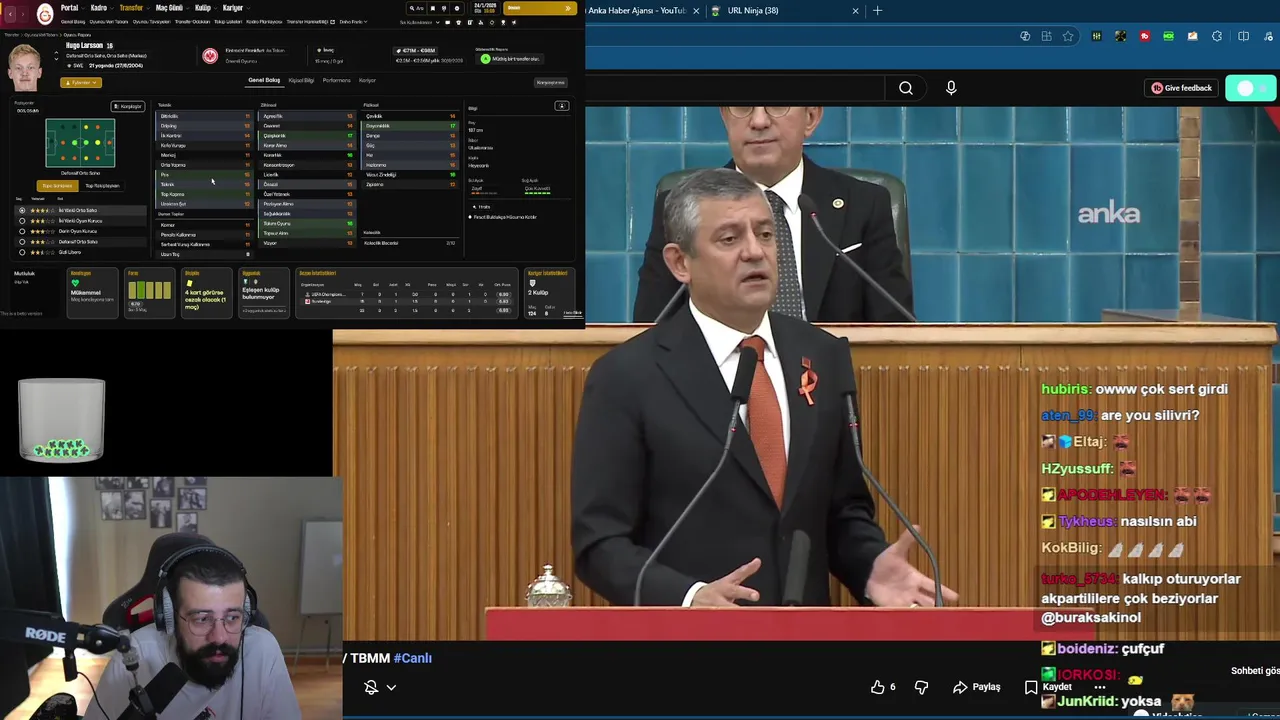Open the more actions ellipsis under video
Screen dimensions: 1280x720
[1100, 687]
